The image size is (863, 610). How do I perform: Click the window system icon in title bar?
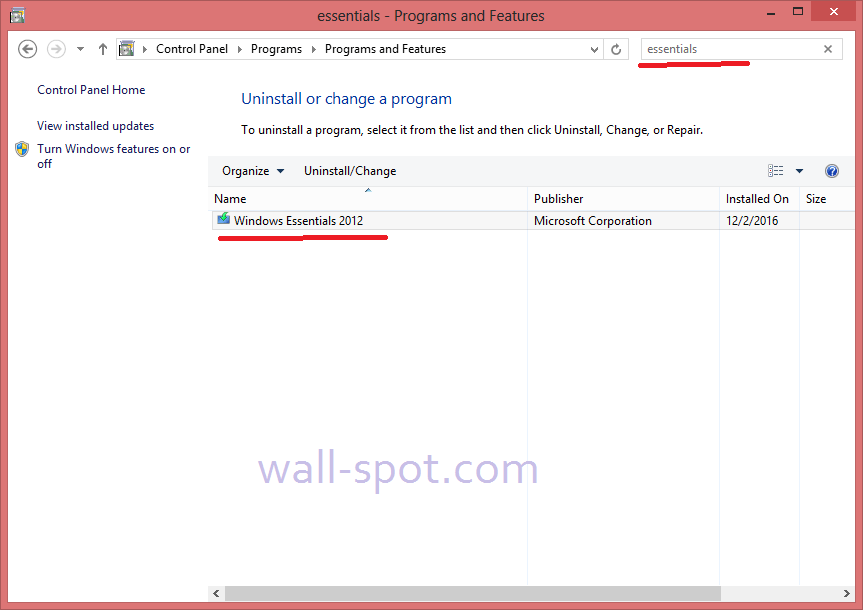[x=17, y=15]
